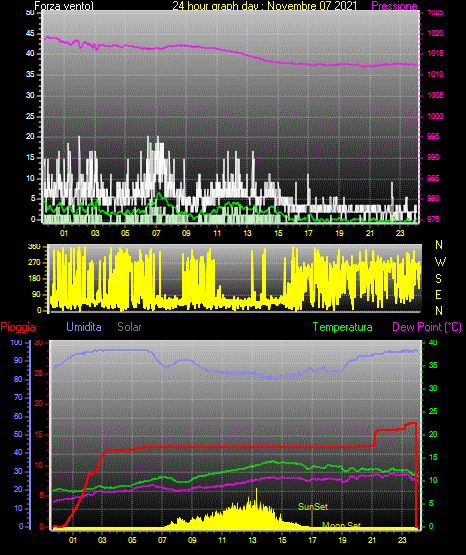
Task: Click the red 25 rain axis value
Action: [39, 373]
